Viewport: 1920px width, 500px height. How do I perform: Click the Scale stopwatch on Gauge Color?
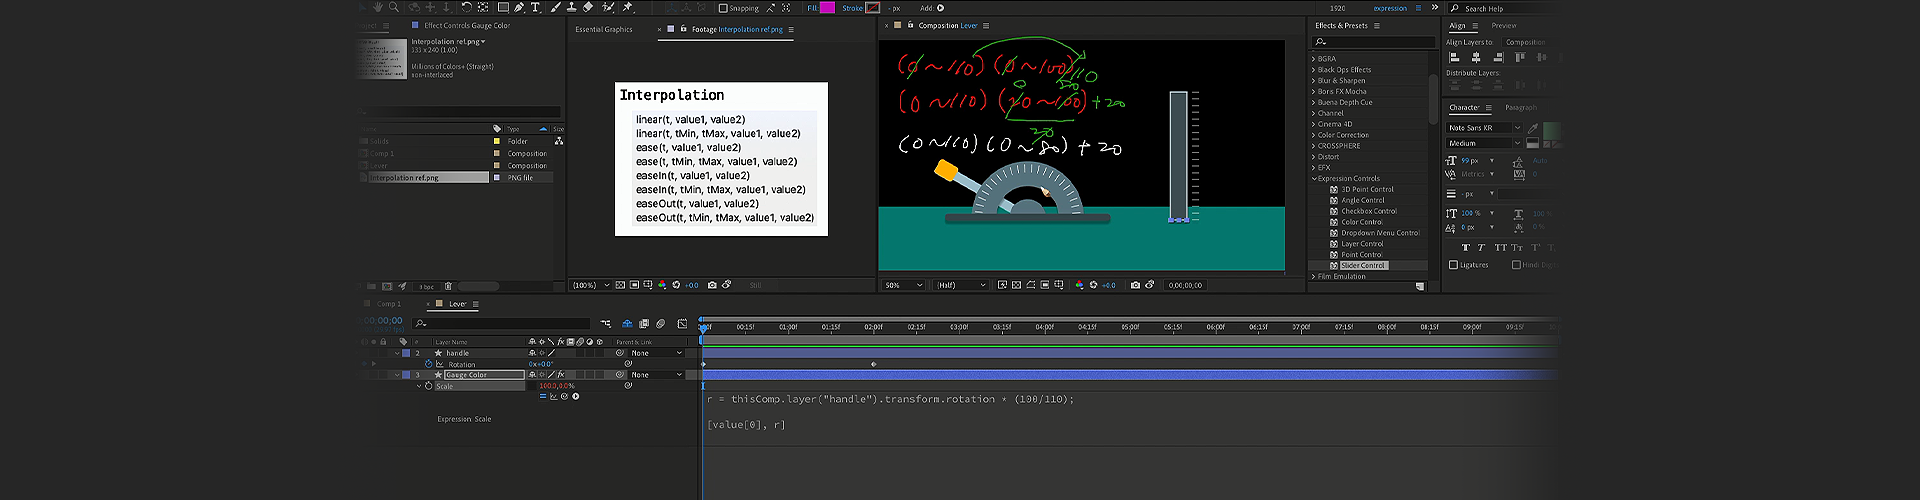(x=428, y=386)
